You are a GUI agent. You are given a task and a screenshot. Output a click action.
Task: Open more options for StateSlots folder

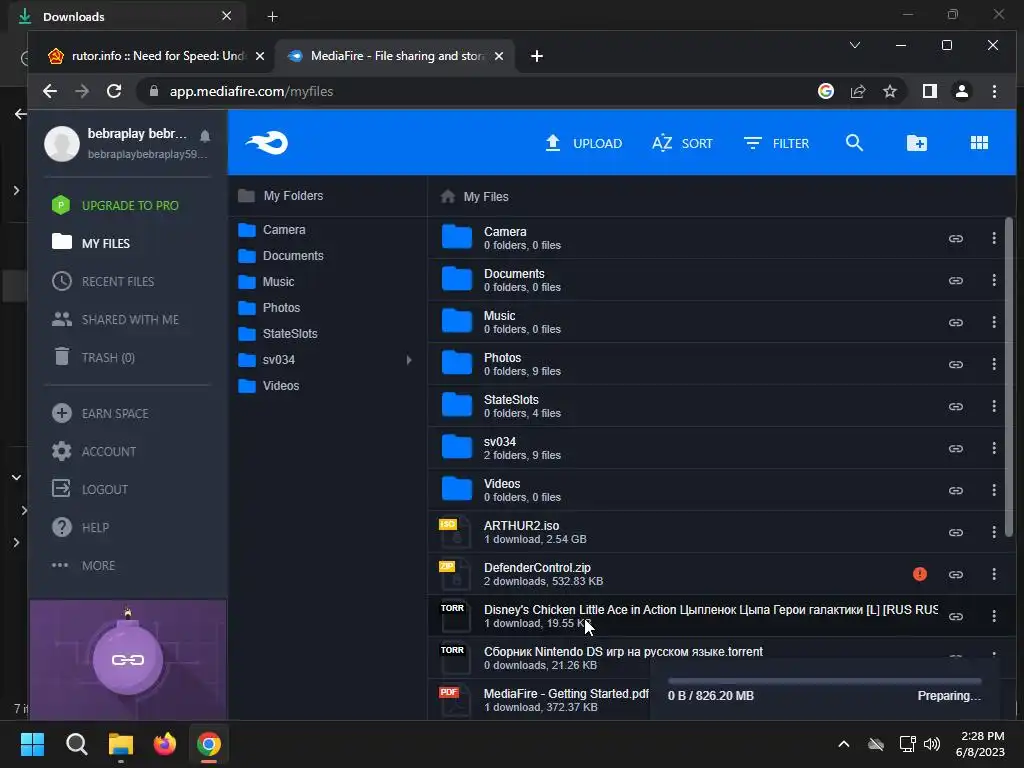tap(994, 406)
